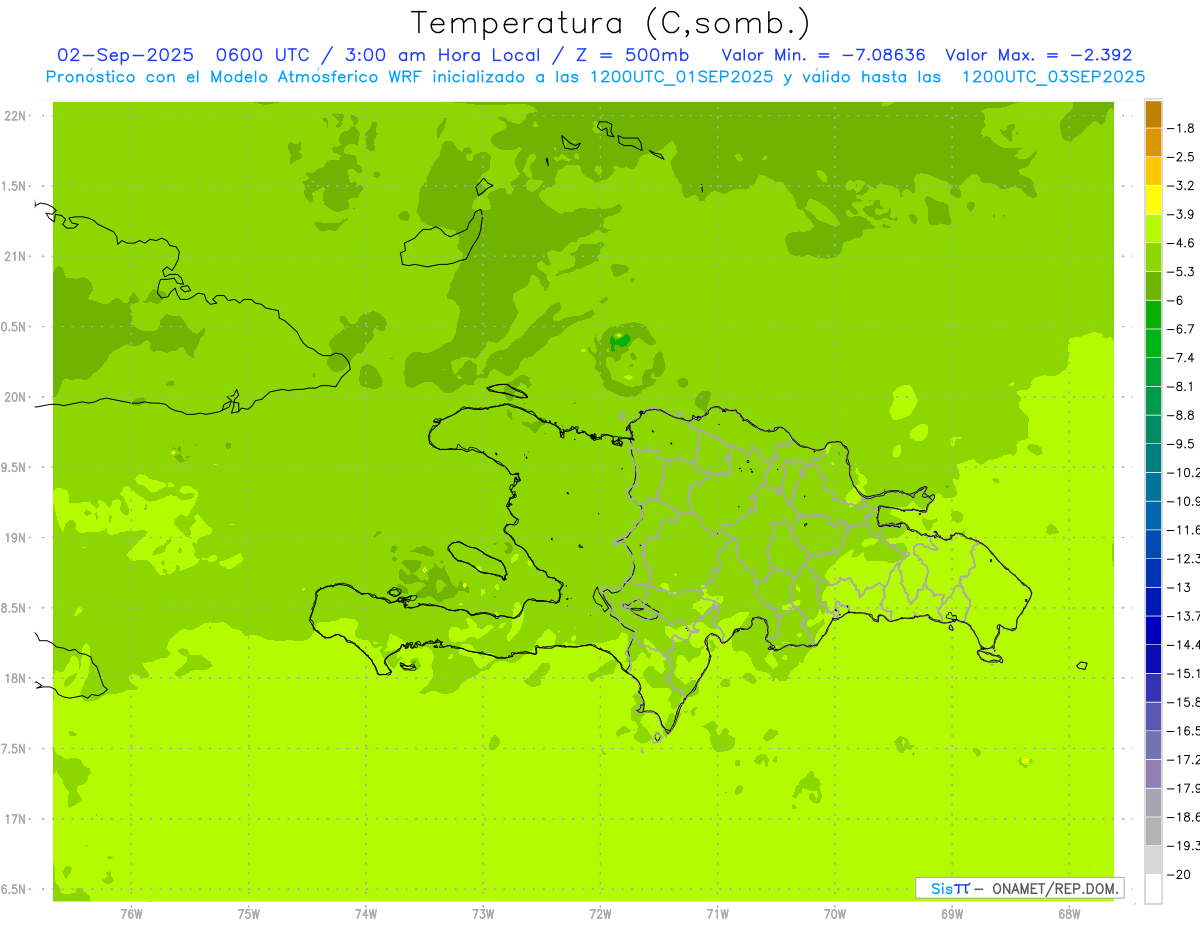Click the "-6" colorbar label
The width and height of the screenshot is (1200, 927).
[1177, 300]
